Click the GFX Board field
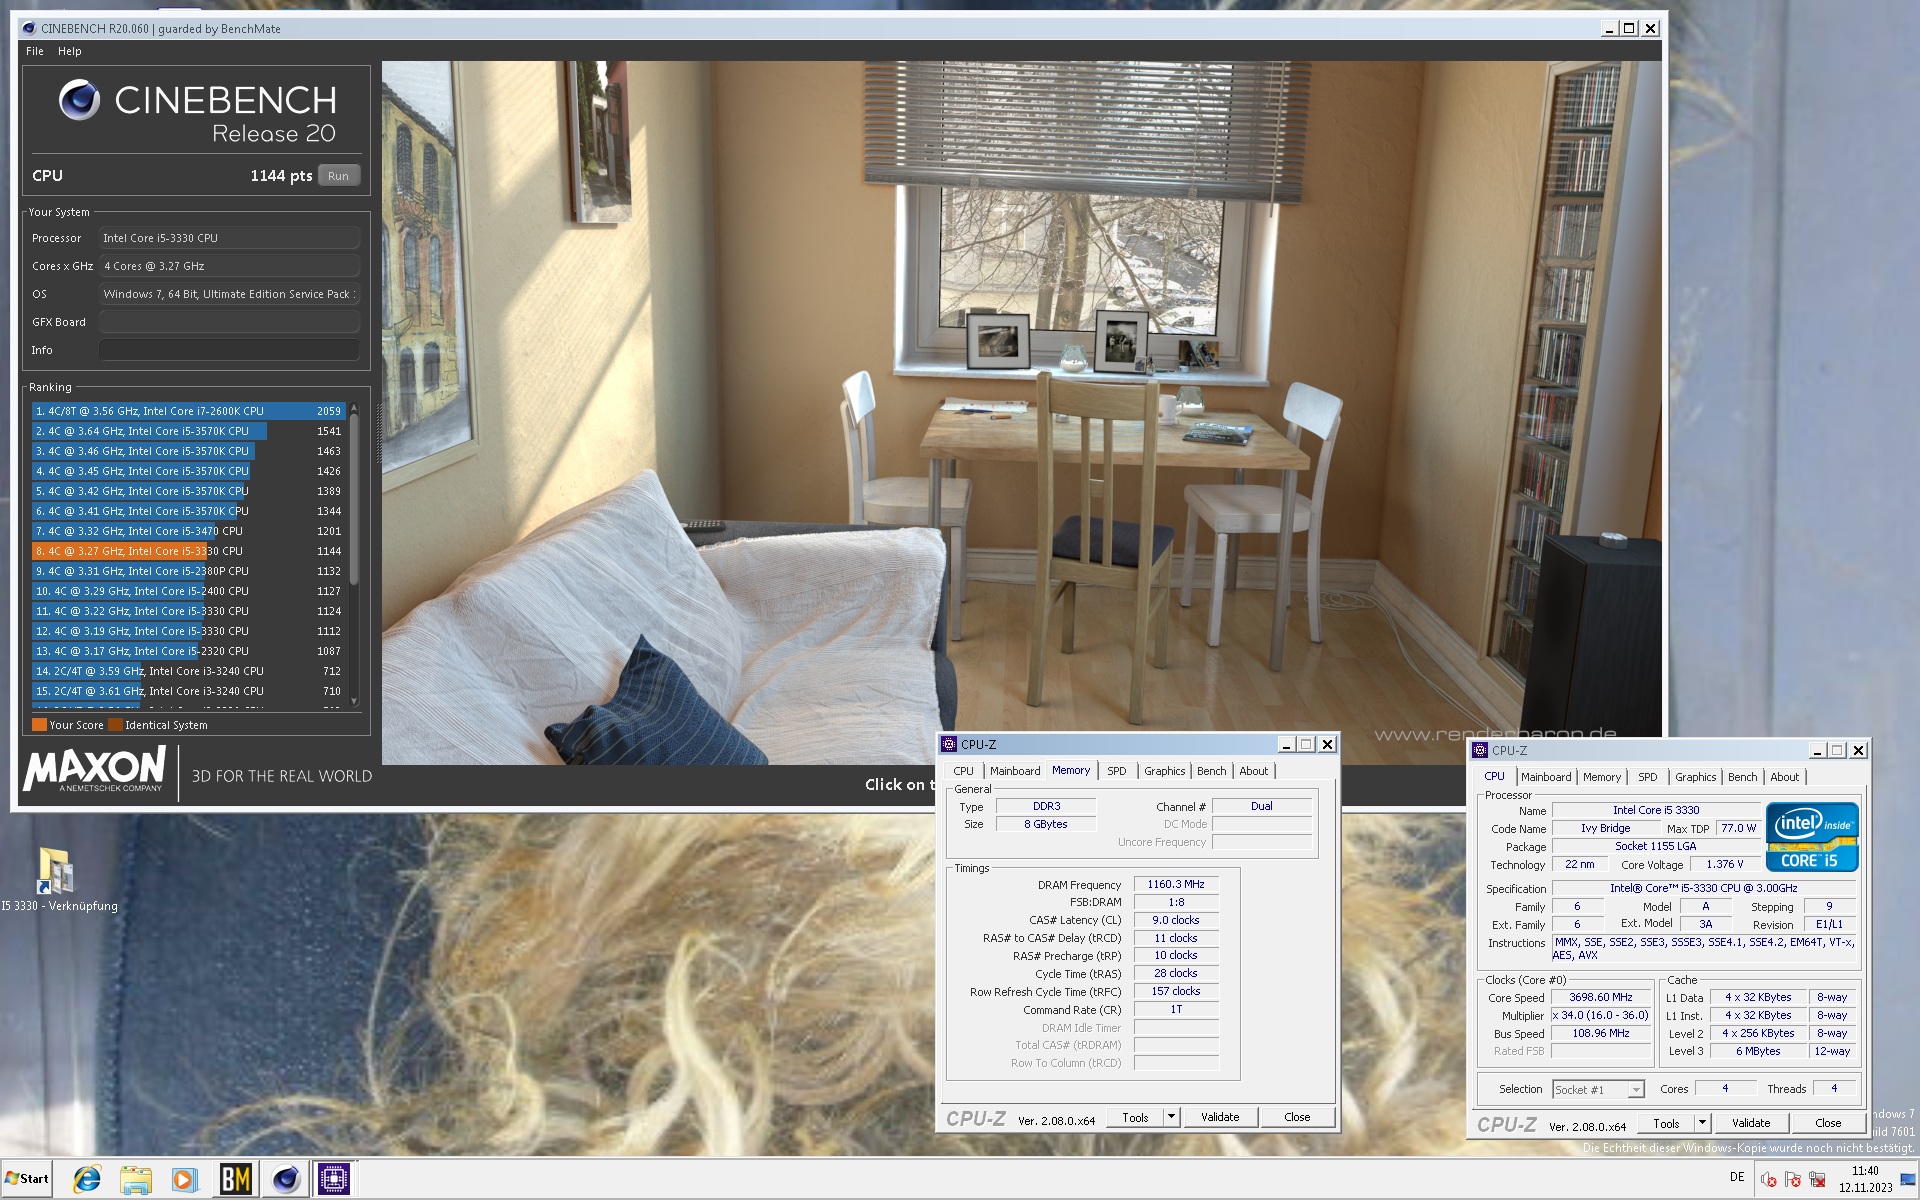Image resolution: width=1920 pixels, height=1200 pixels. point(229,322)
